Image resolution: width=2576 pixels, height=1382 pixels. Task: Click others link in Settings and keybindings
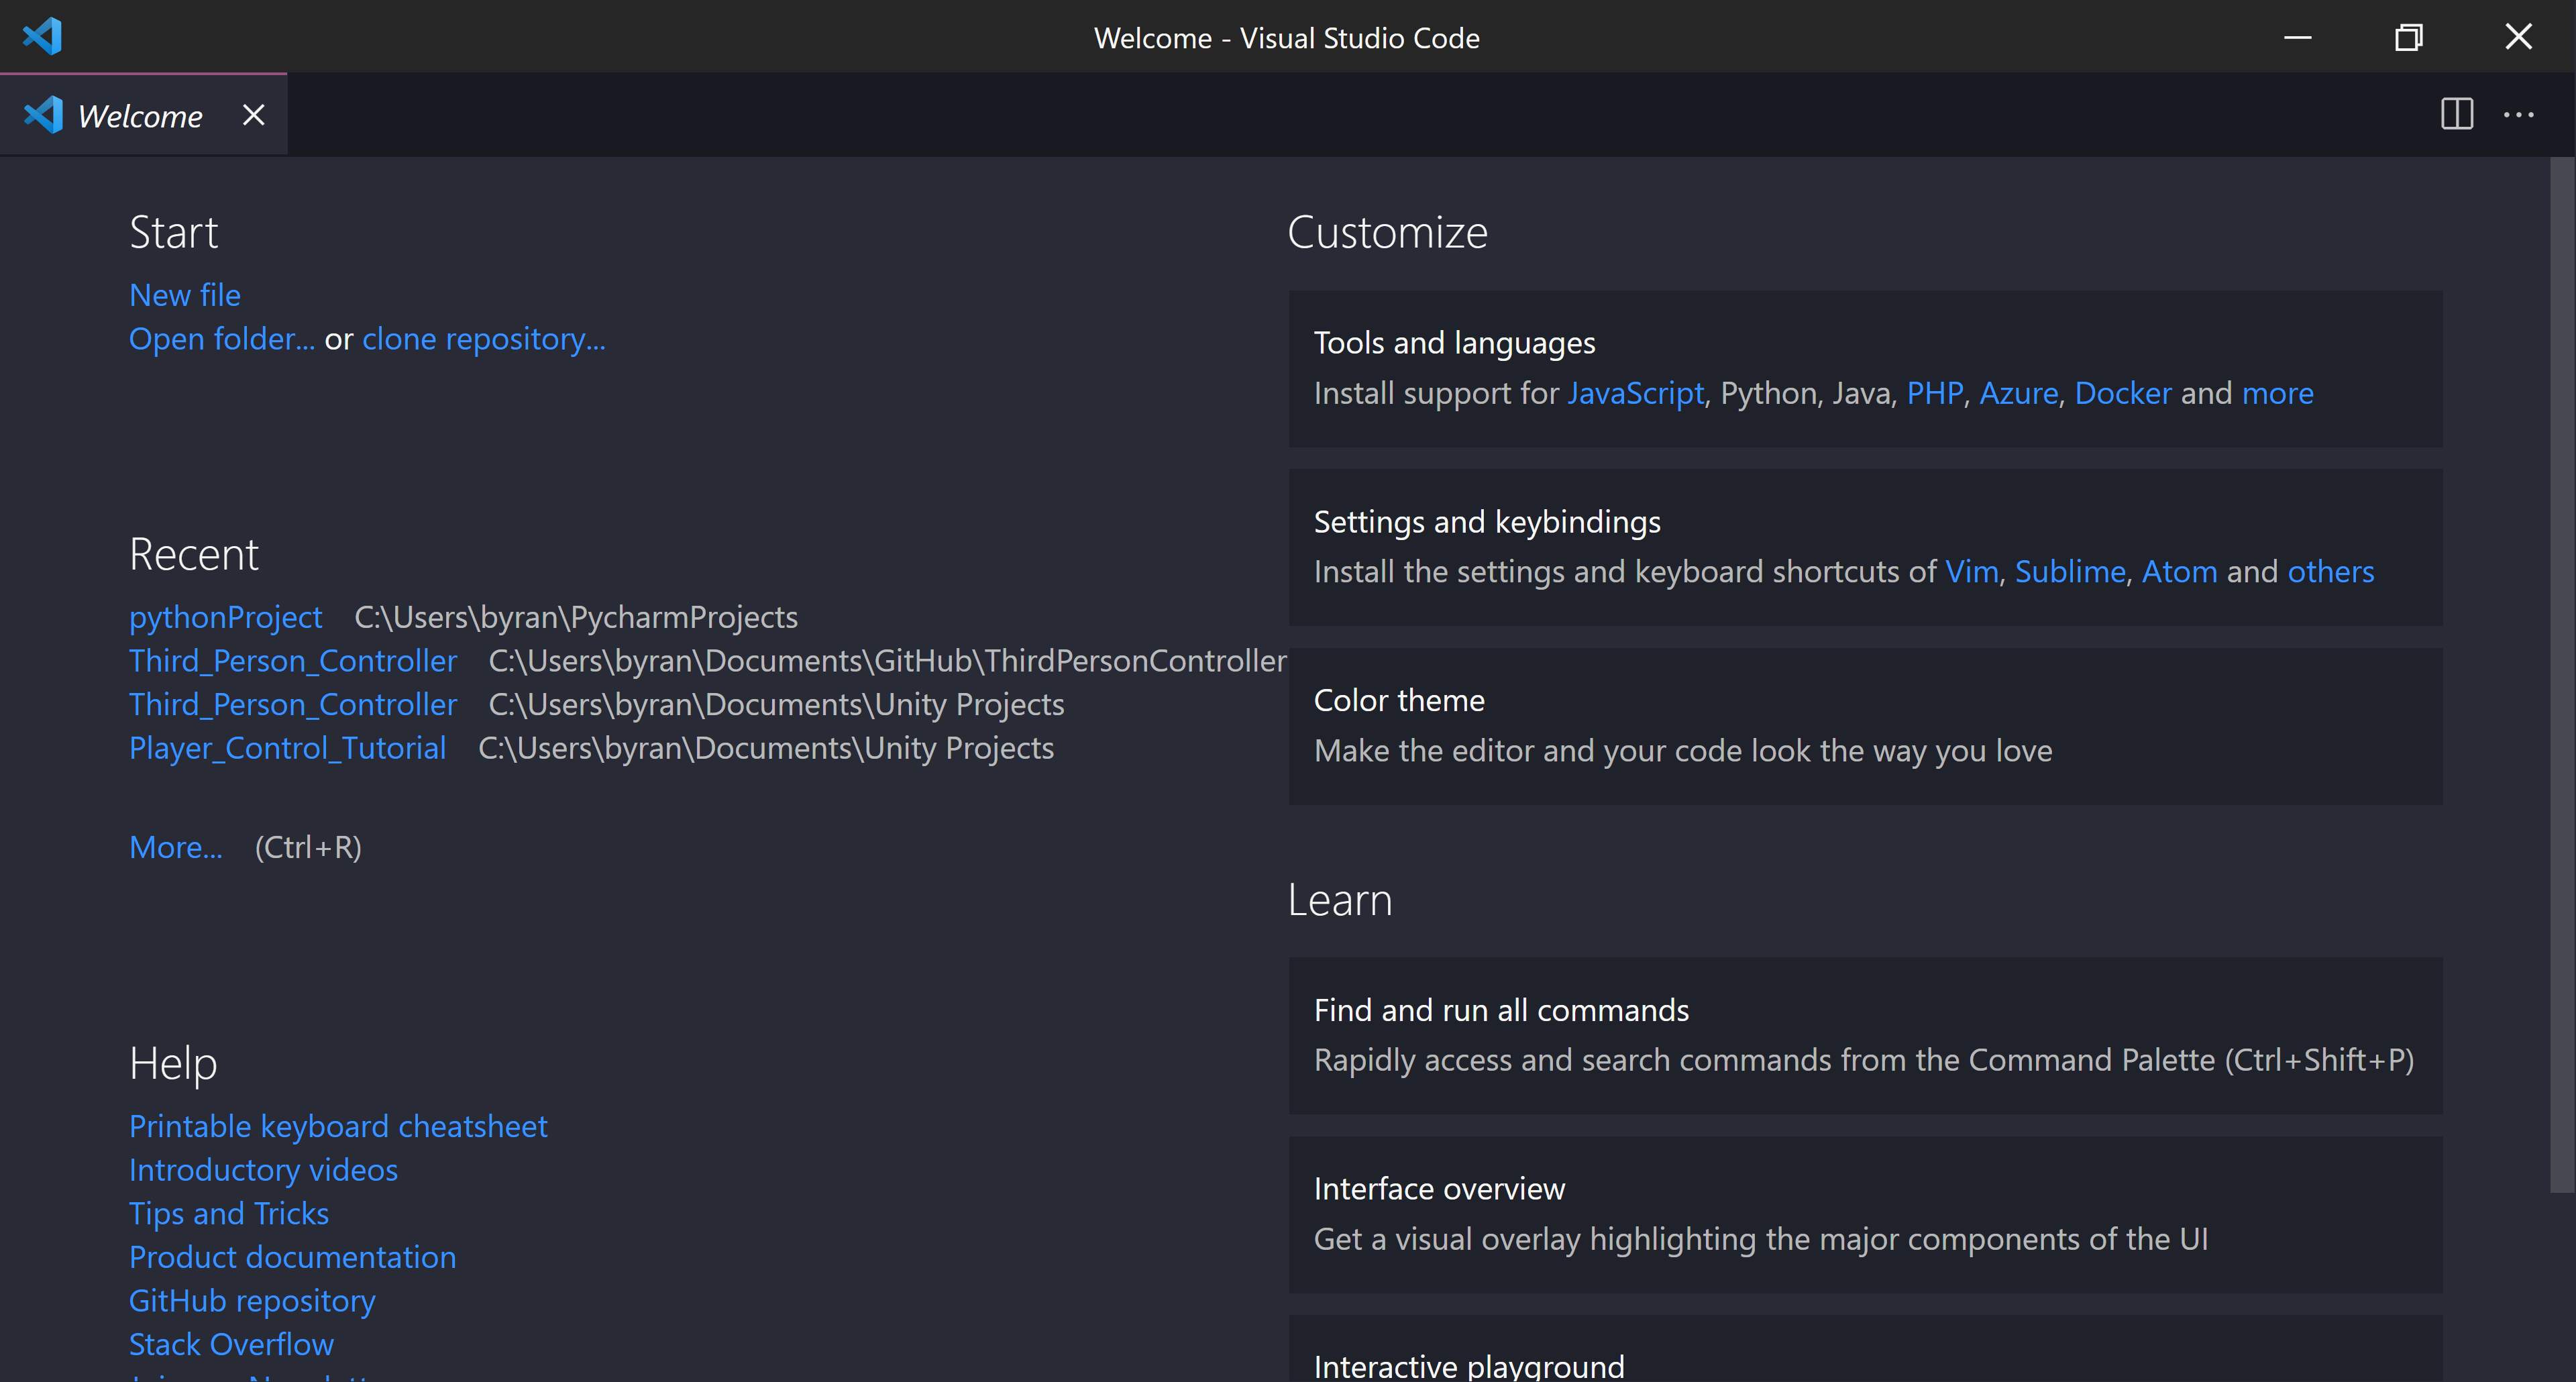(x=2331, y=571)
